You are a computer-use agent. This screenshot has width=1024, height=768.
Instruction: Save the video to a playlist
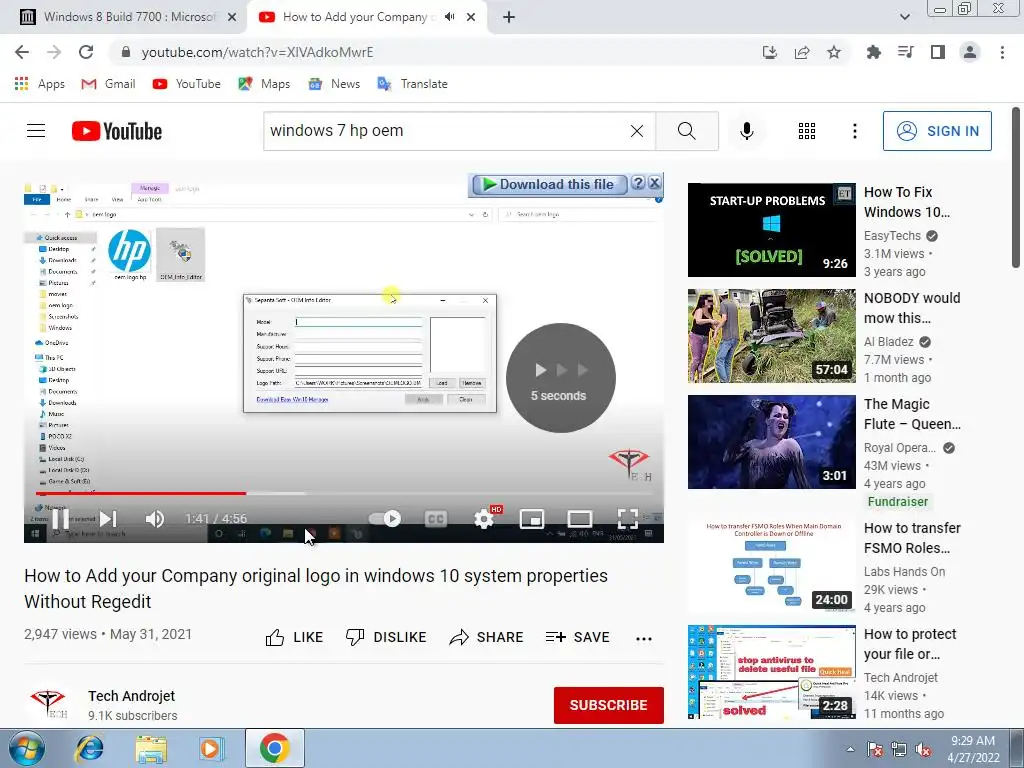click(x=577, y=637)
